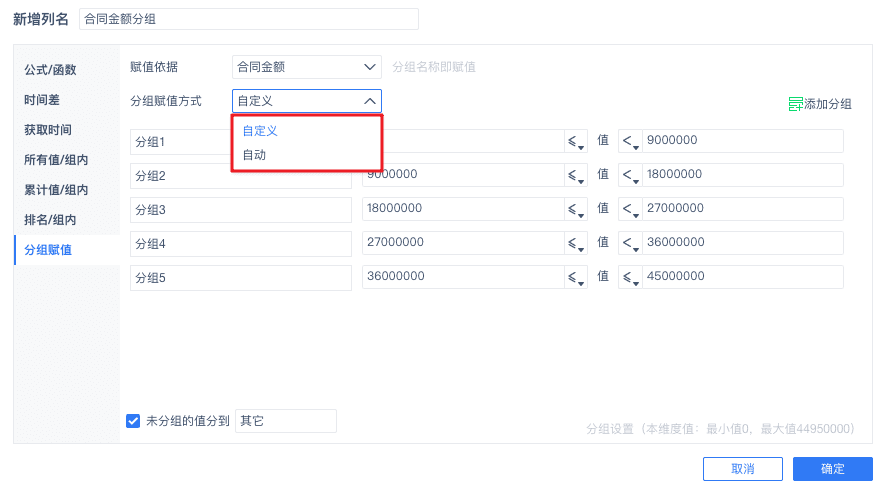The image size is (887, 490).
Task: Open 分组2 upper-bound operator selector
Action: [x=631, y=176]
